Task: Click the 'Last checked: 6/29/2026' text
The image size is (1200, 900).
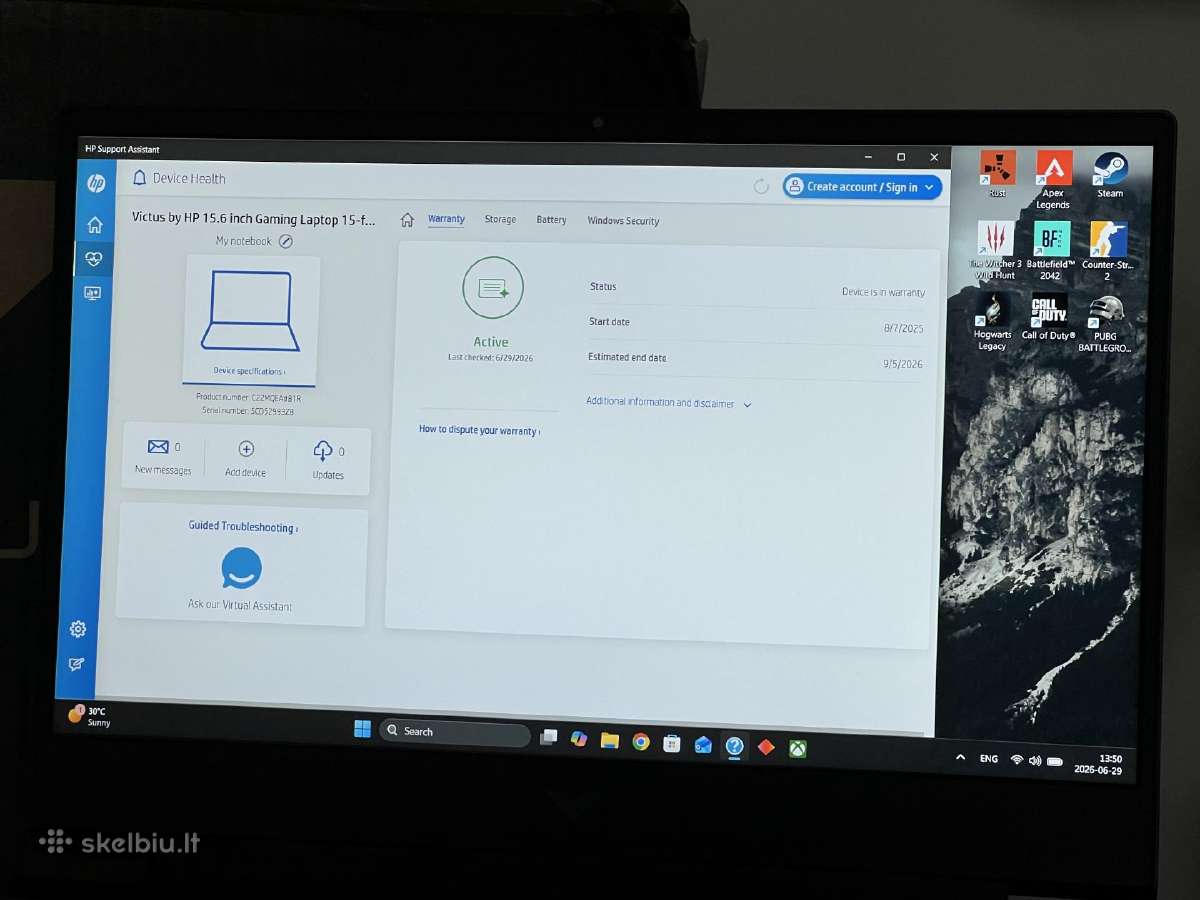Action: pos(491,357)
